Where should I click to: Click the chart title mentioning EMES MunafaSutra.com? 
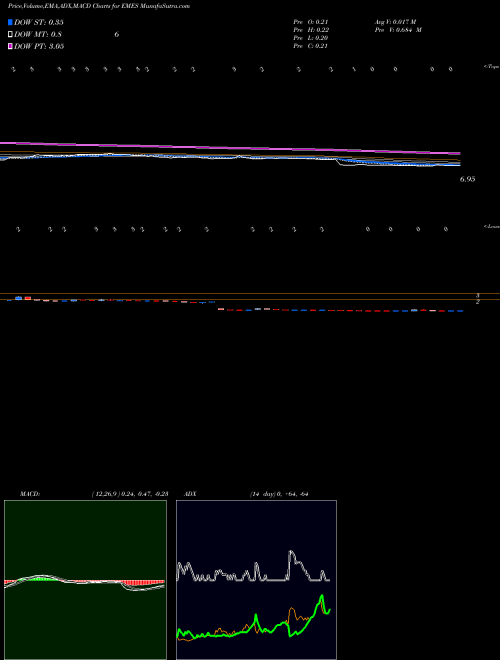[x=99, y=6]
